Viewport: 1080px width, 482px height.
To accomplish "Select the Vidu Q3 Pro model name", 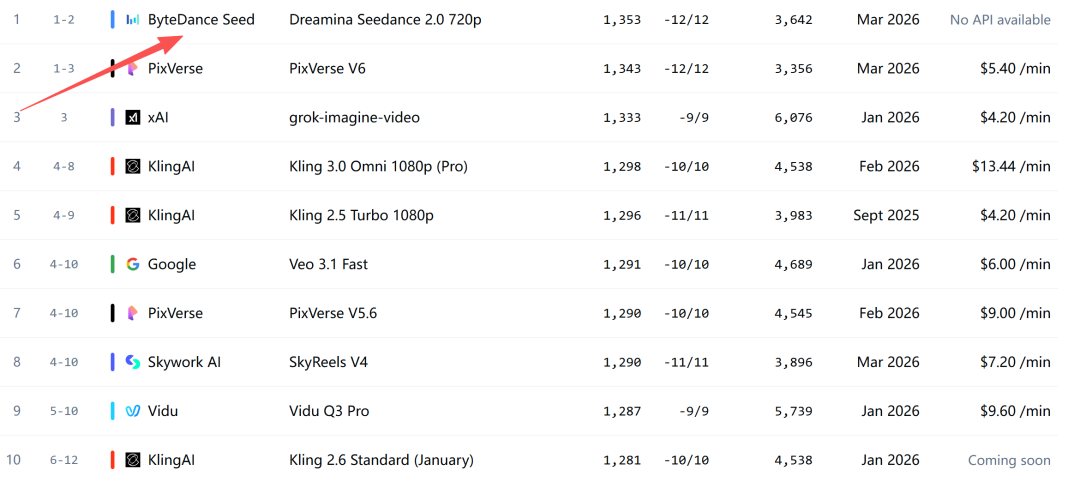I will (329, 411).
